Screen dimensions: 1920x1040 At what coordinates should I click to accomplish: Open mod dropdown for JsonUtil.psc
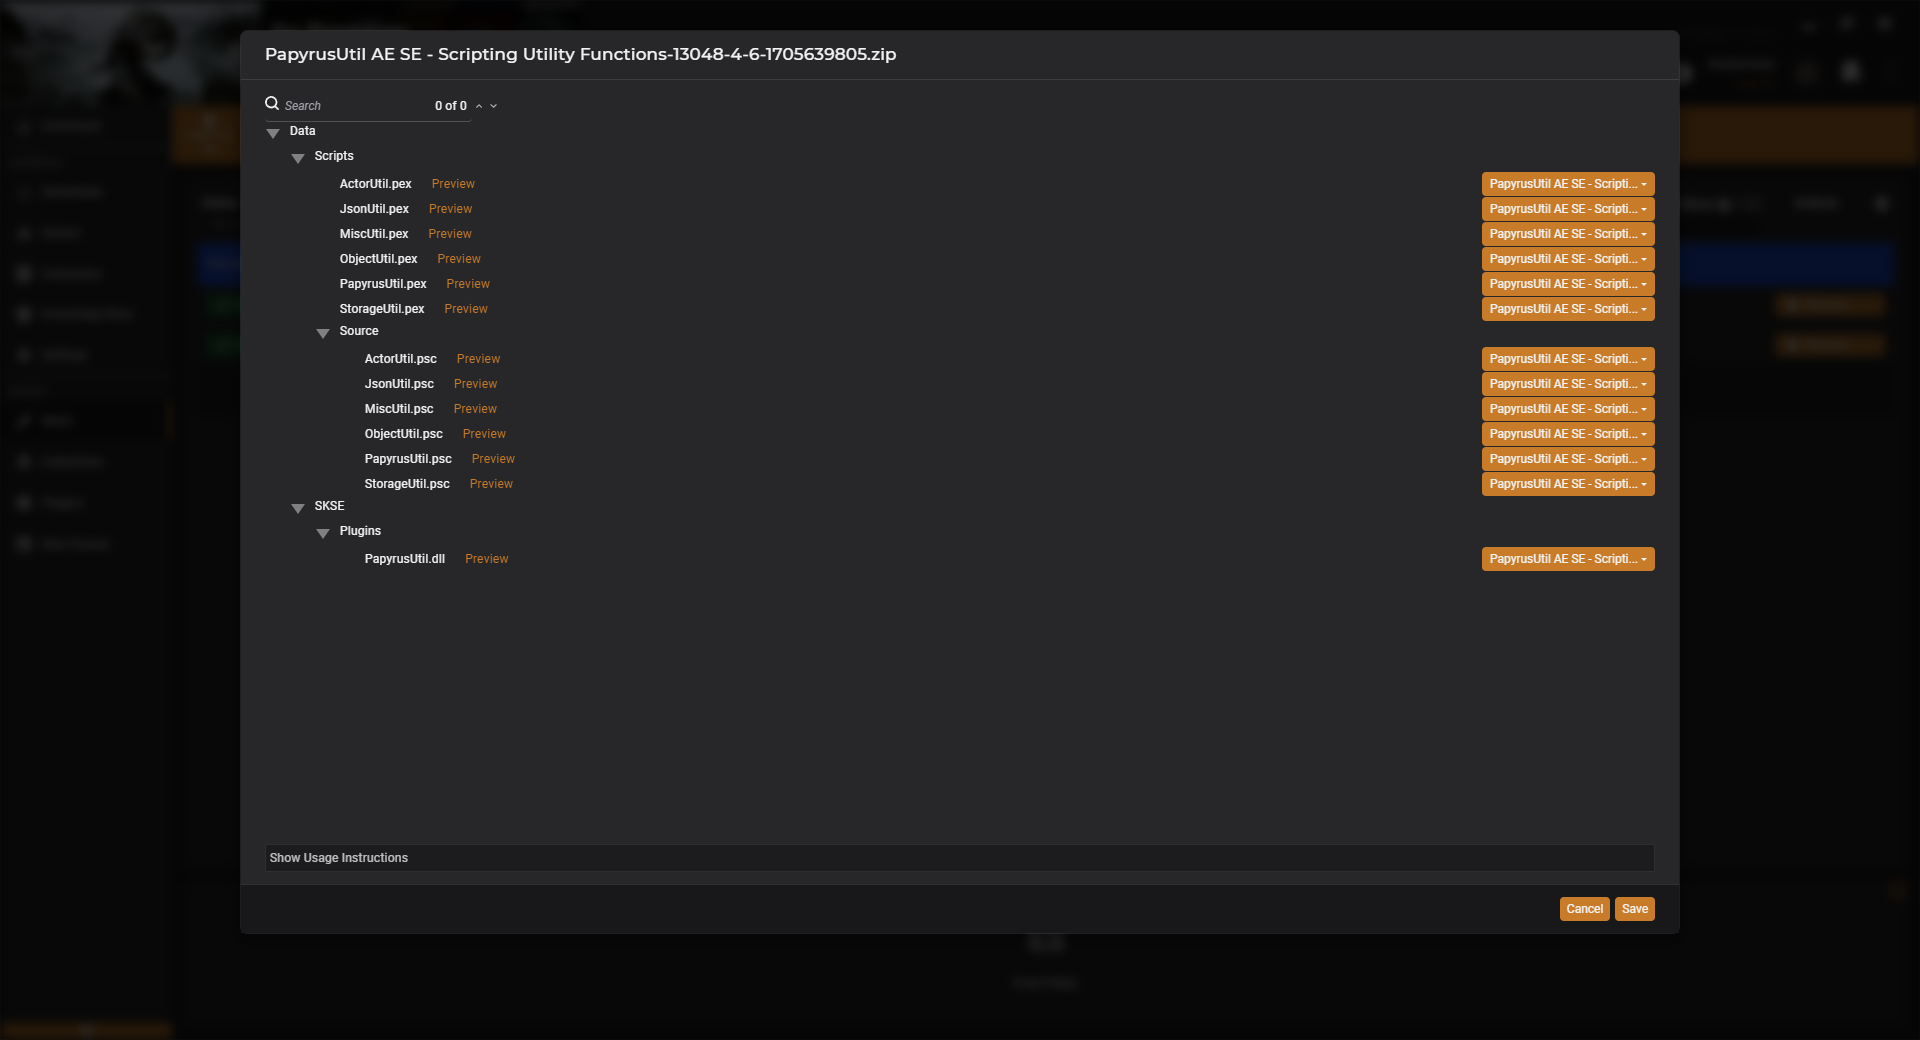(x=1567, y=384)
